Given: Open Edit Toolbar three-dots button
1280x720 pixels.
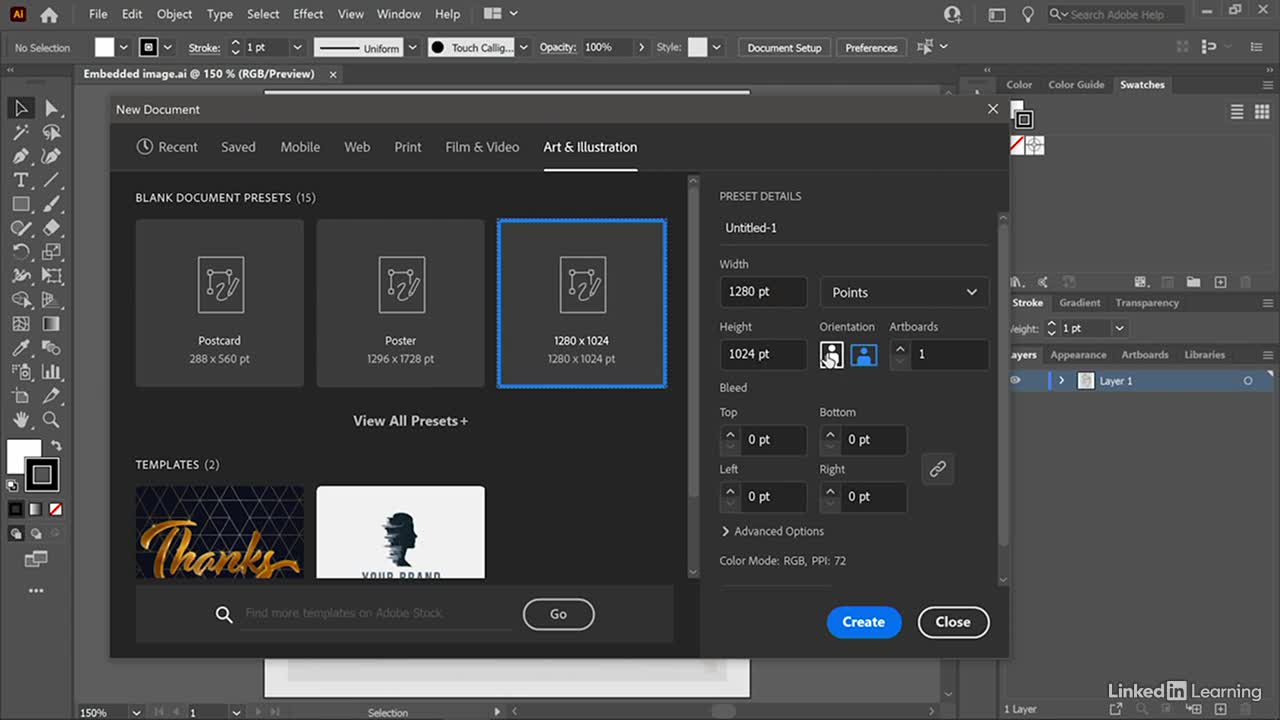Looking at the screenshot, I should 36,591.
